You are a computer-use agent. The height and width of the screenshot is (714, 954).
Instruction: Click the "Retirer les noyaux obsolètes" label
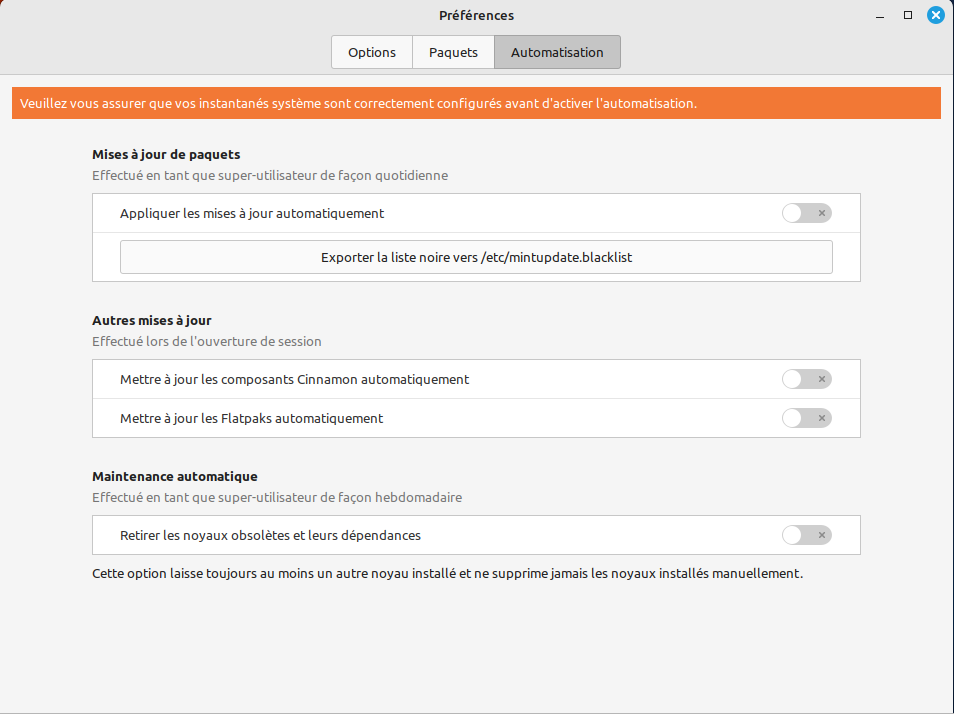click(270, 535)
